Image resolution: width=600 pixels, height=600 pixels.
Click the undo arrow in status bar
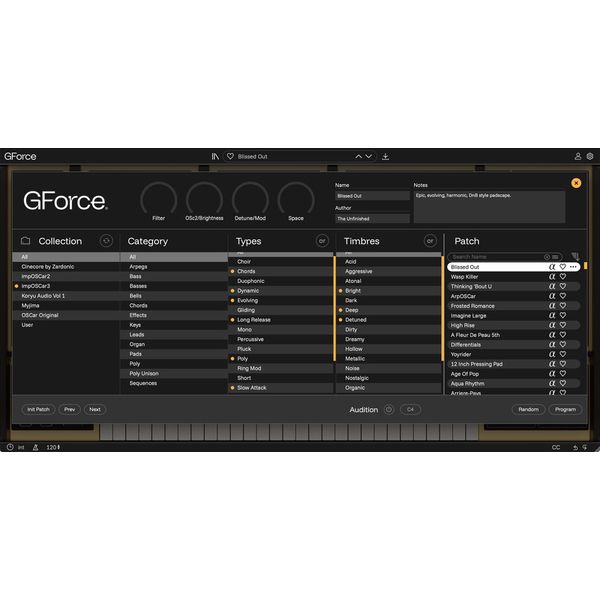pos(575,447)
